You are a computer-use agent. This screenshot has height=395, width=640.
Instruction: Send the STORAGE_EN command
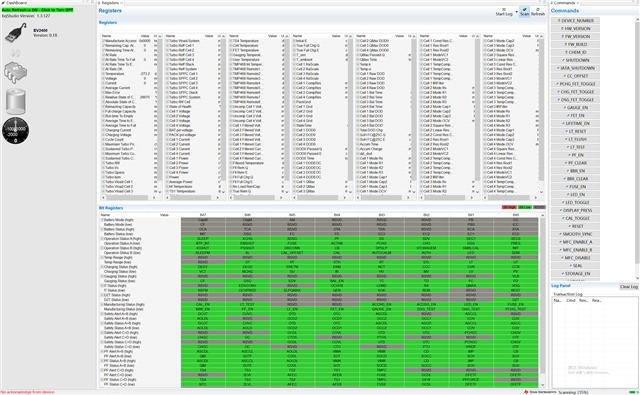575,274
